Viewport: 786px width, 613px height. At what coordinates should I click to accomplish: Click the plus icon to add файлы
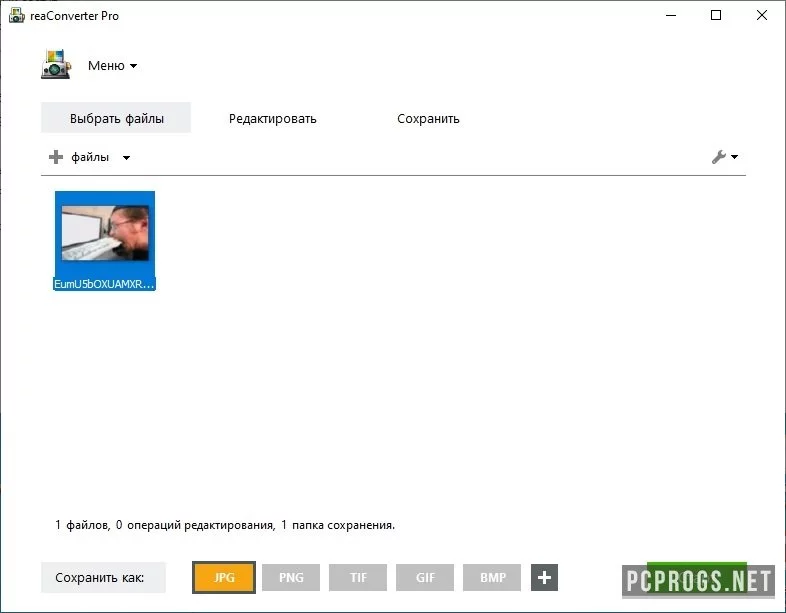(x=56, y=157)
